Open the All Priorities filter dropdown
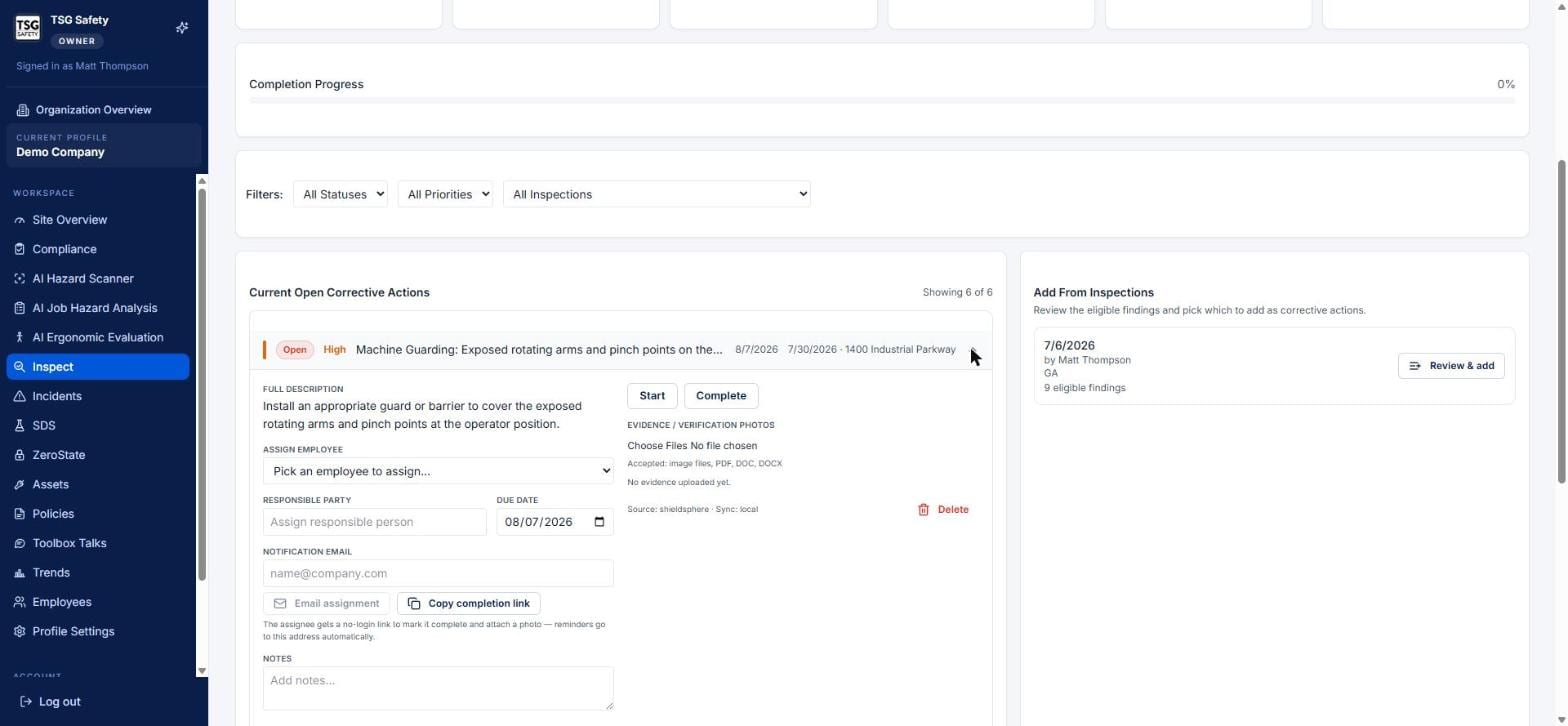1568x726 pixels. 445,195
